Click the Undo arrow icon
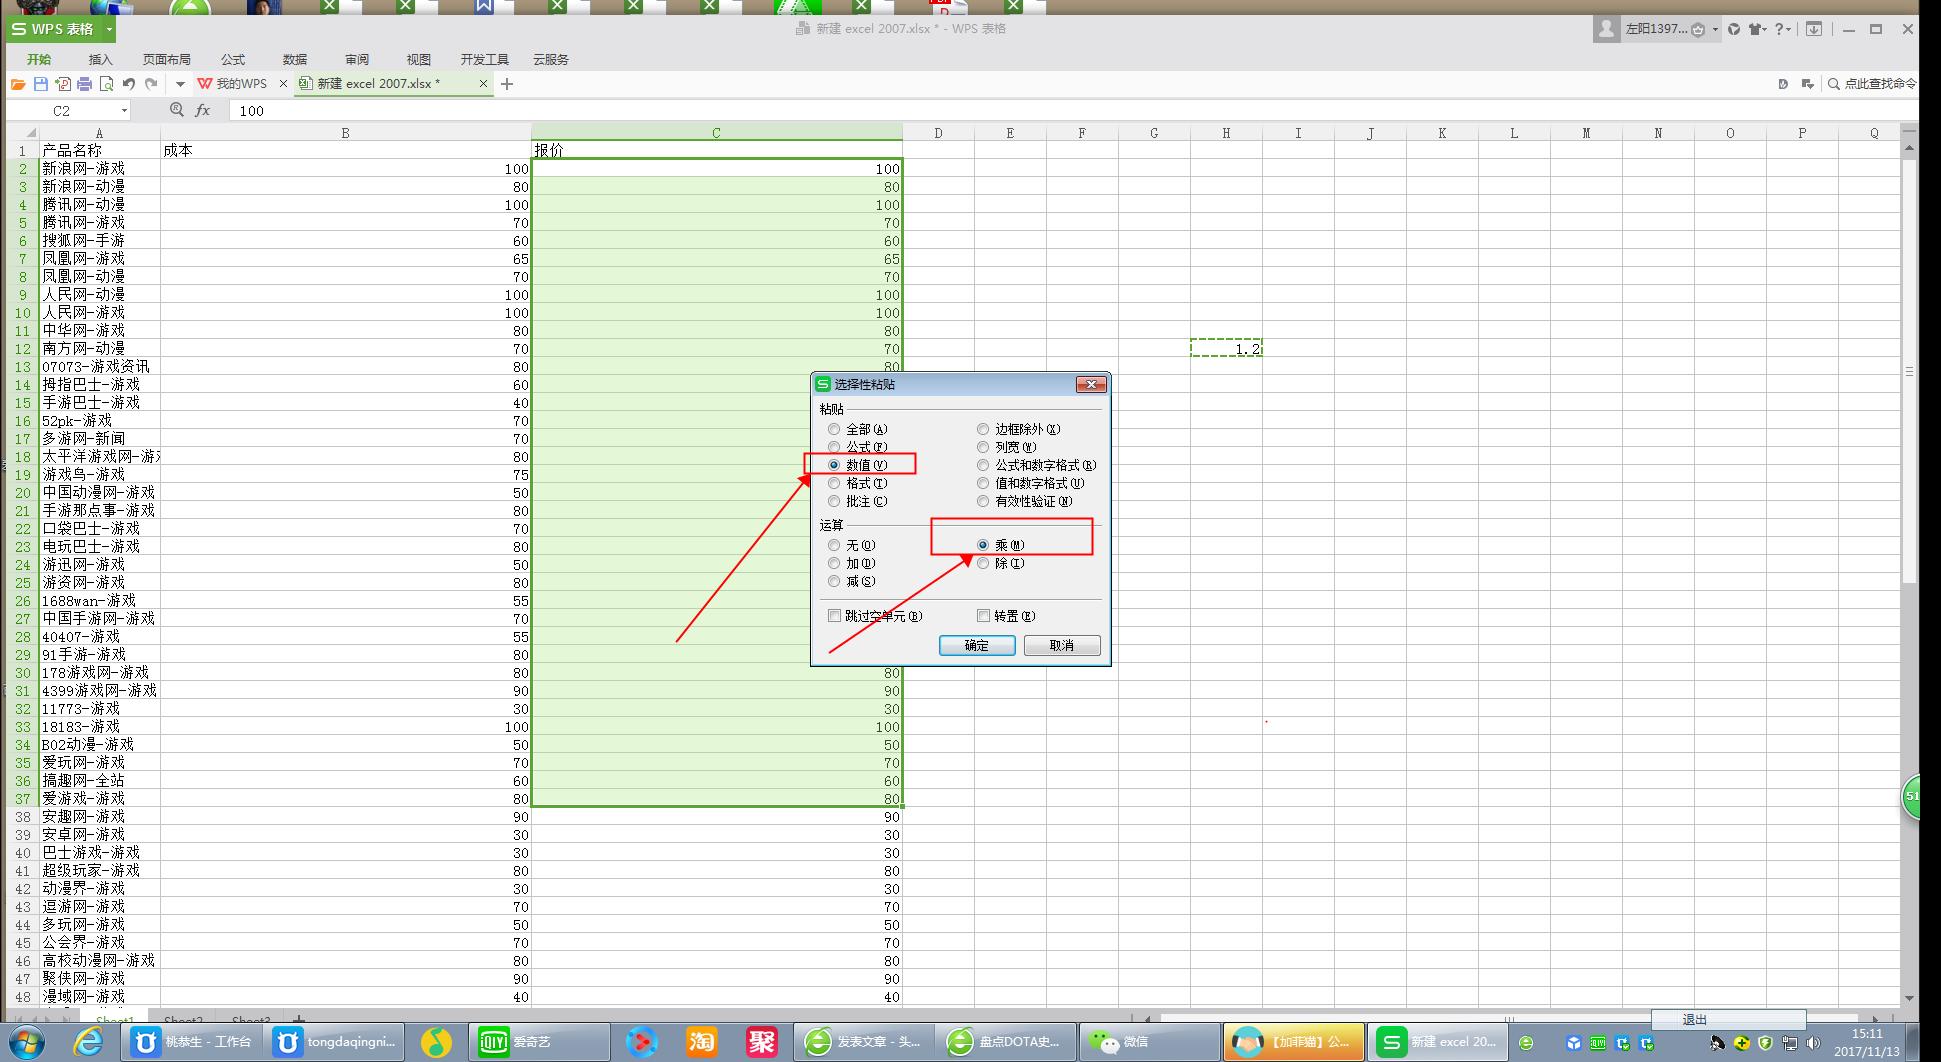The image size is (1941, 1062). coord(129,84)
